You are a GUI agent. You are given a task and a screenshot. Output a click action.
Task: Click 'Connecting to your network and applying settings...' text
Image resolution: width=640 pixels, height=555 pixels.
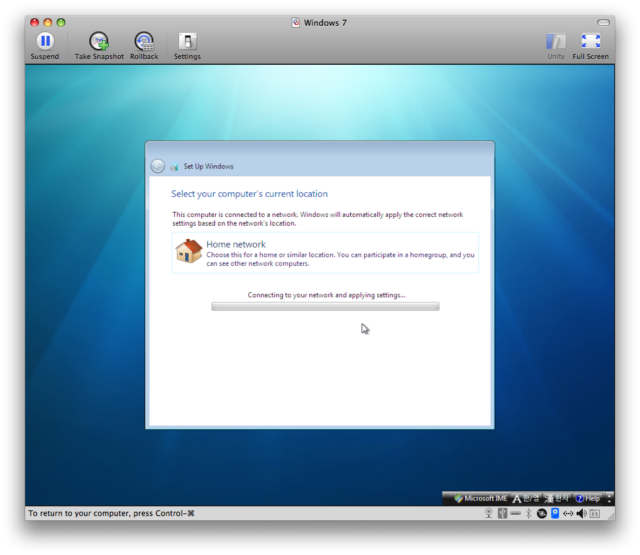(327, 295)
